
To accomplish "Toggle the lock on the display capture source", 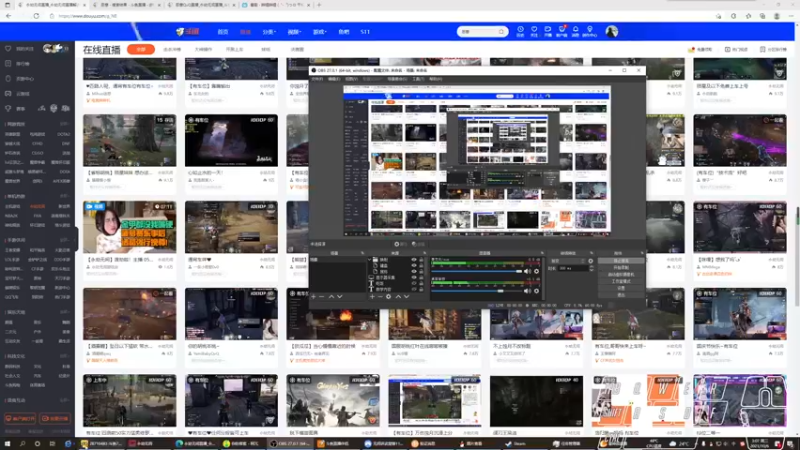I will [x=421, y=277].
